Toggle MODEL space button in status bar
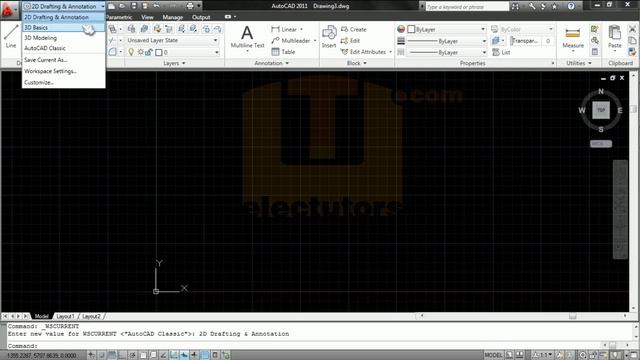The height and width of the screenshot is (360, 640). click(x=493, y=355)
